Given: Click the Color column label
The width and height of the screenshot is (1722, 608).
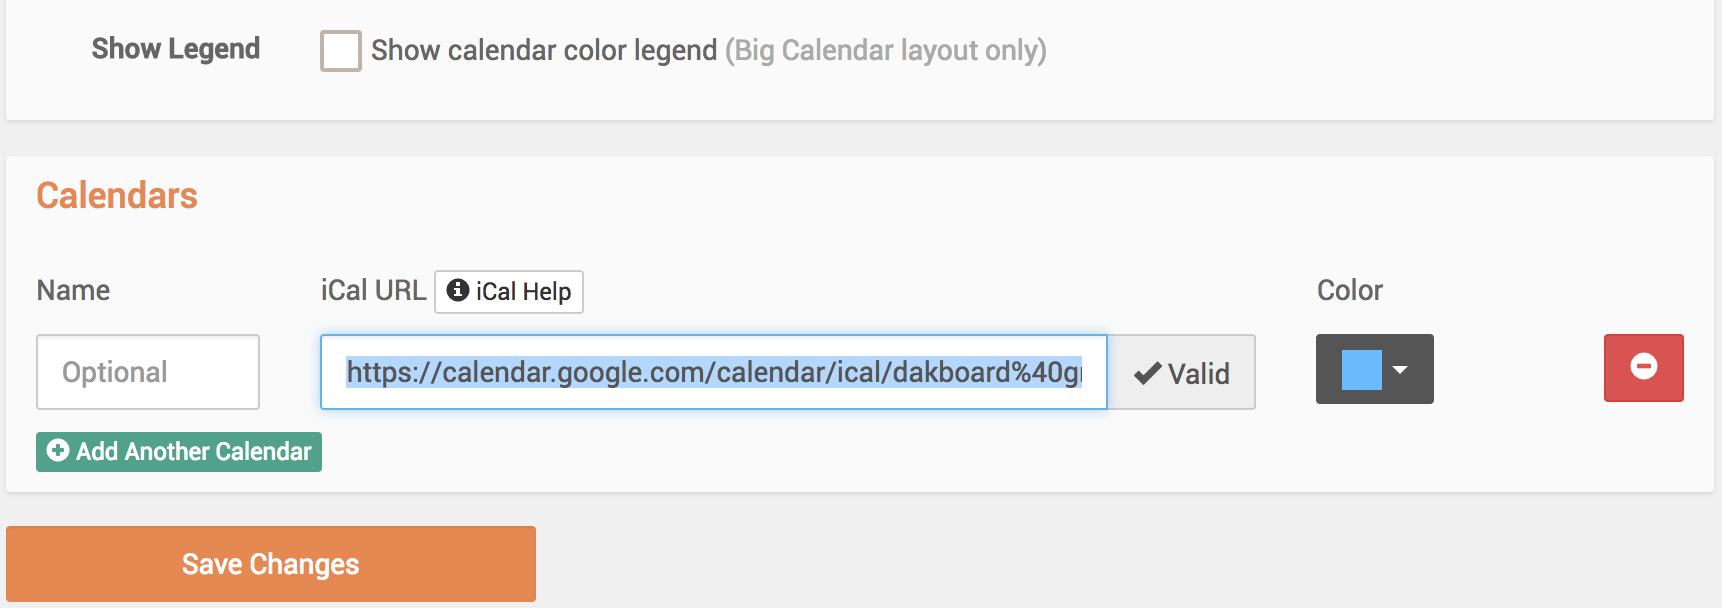Looking at the screenshot, I should 1349,290.
